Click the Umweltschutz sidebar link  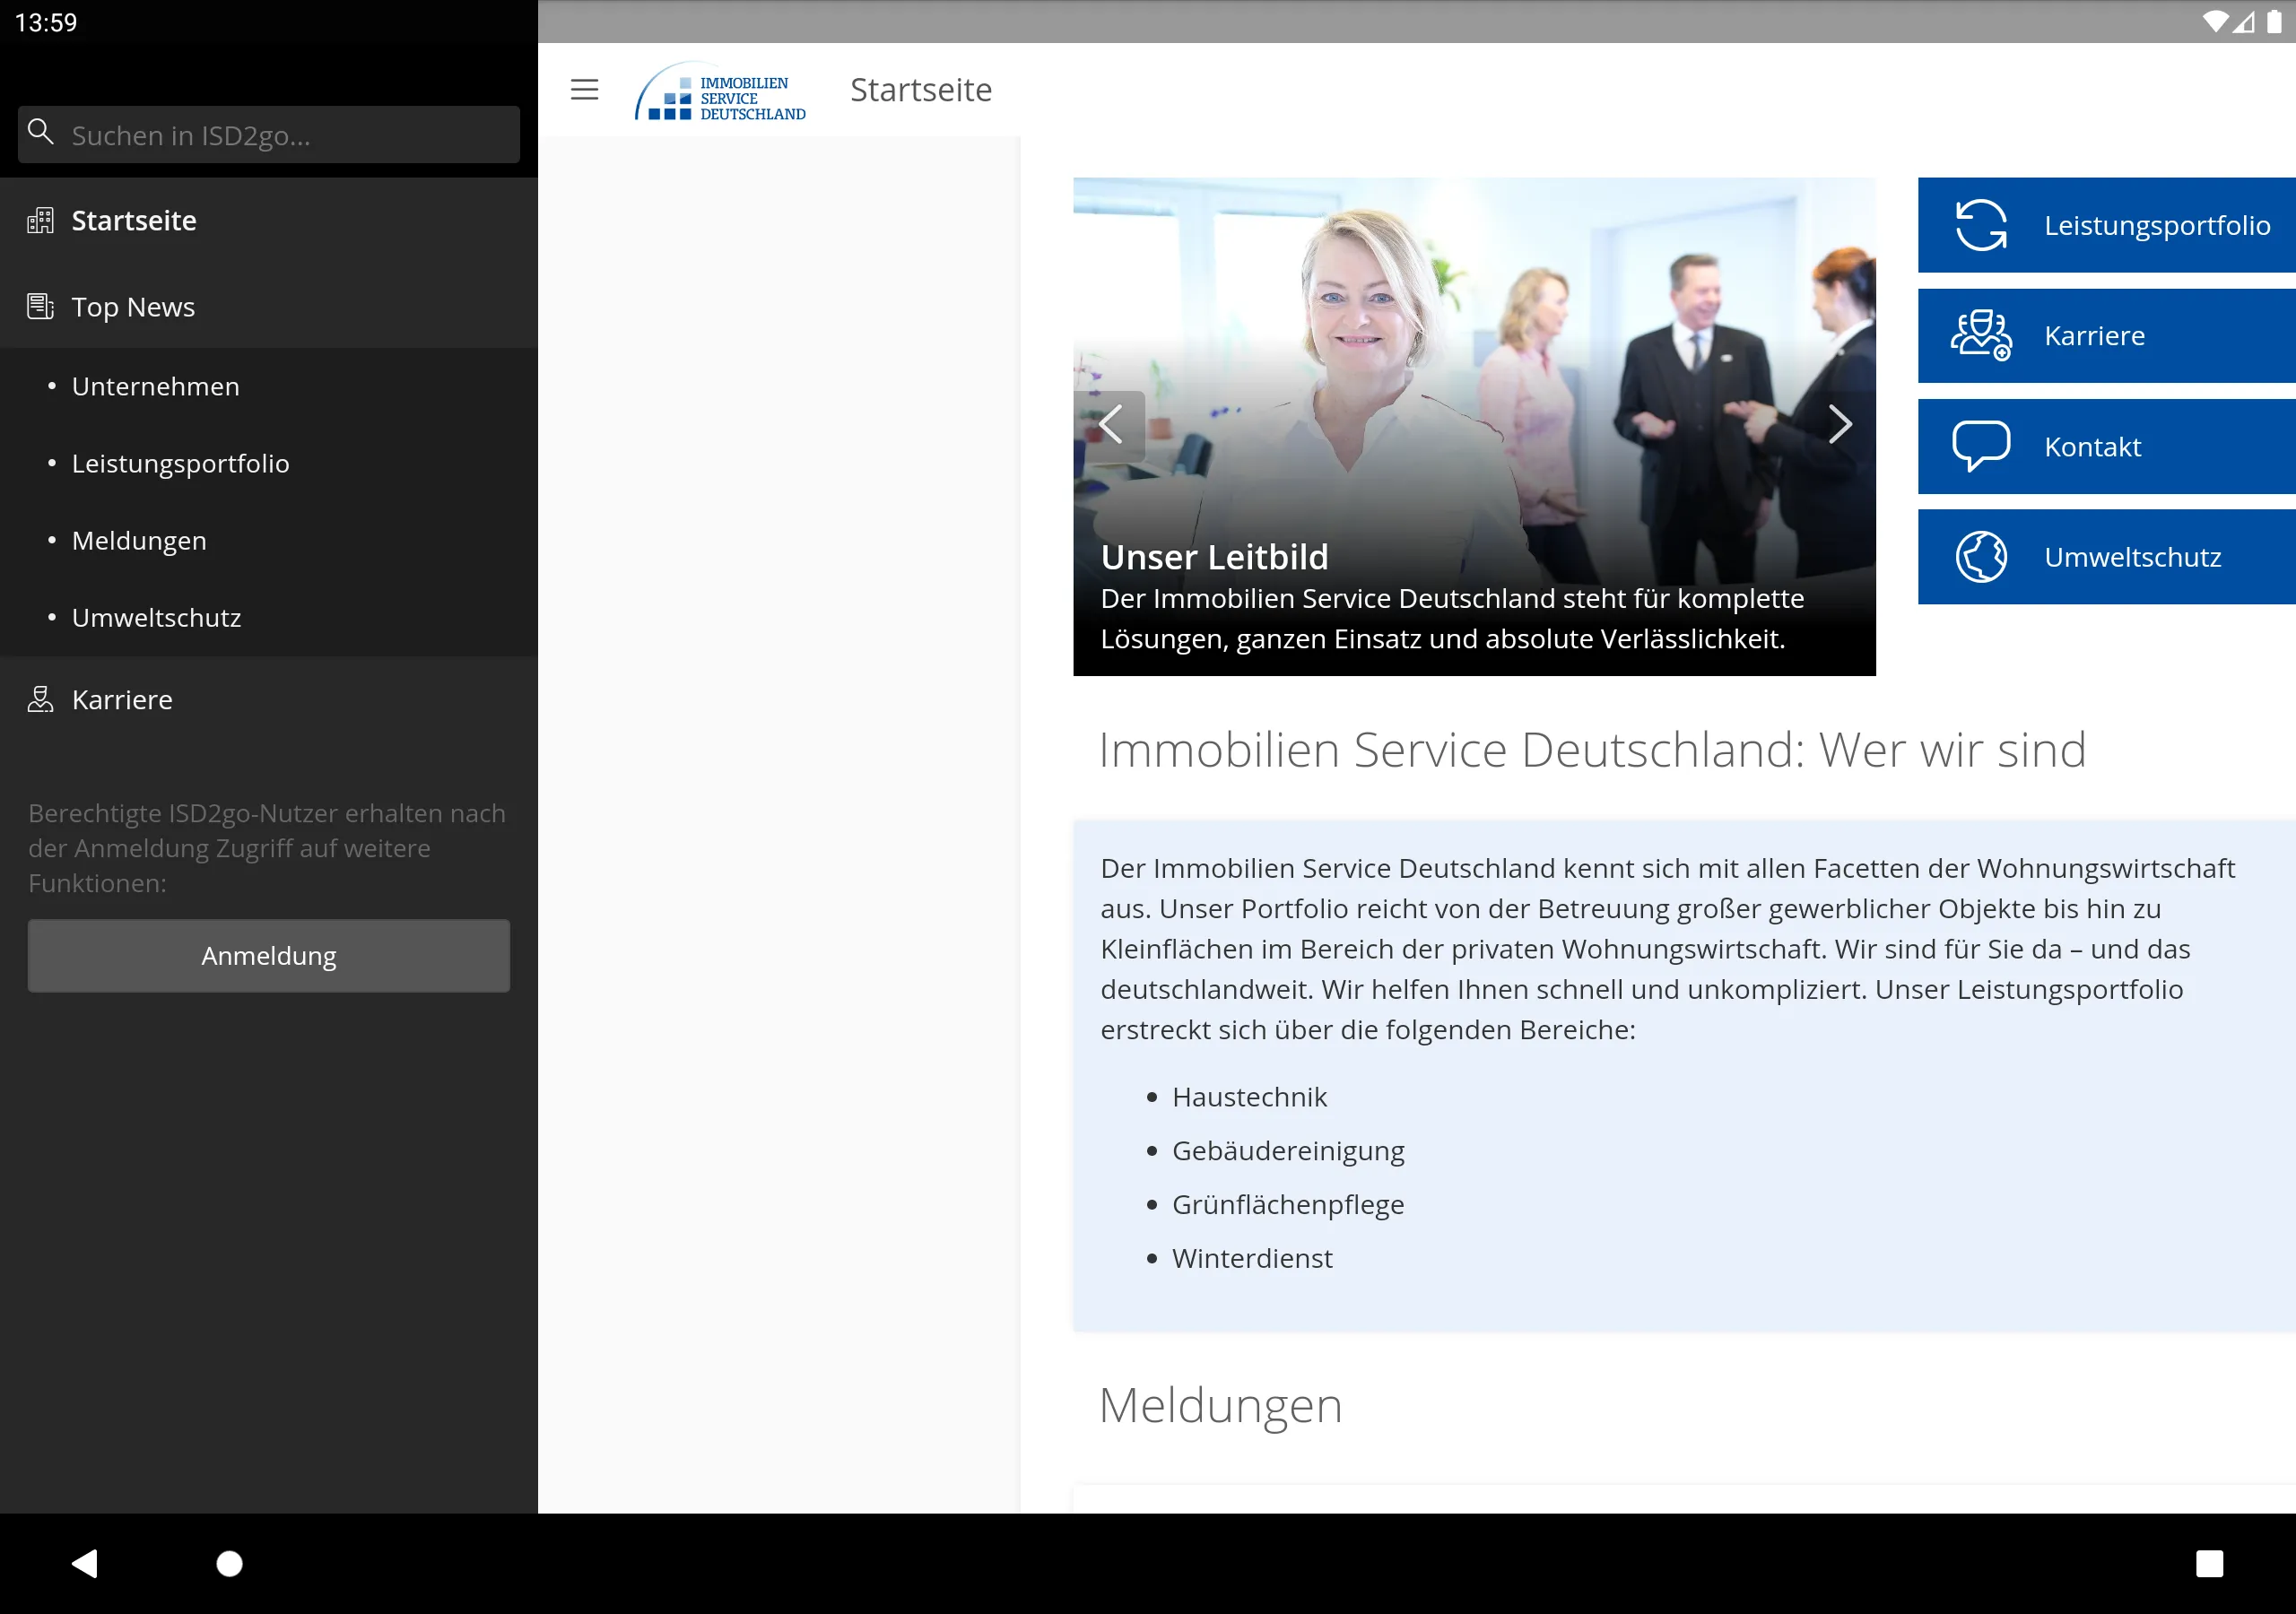pyautogui.click(x=155, y=617)
